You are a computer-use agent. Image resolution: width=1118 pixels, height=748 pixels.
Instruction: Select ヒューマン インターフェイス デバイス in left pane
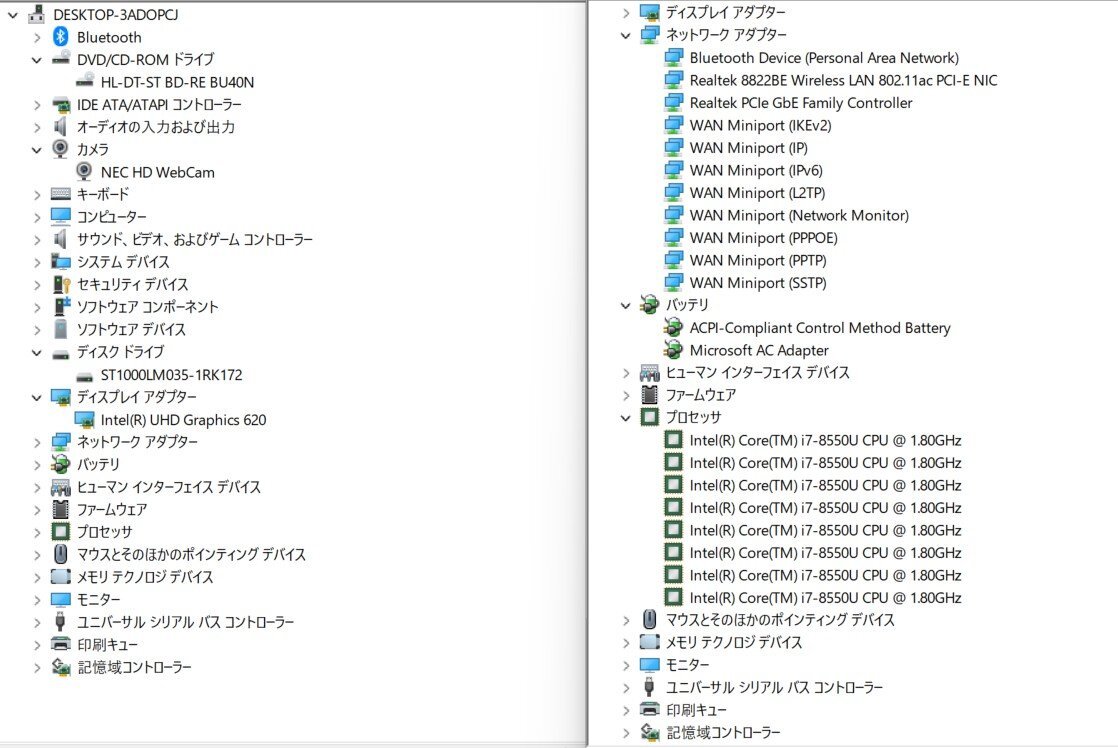tap(169, 486)
